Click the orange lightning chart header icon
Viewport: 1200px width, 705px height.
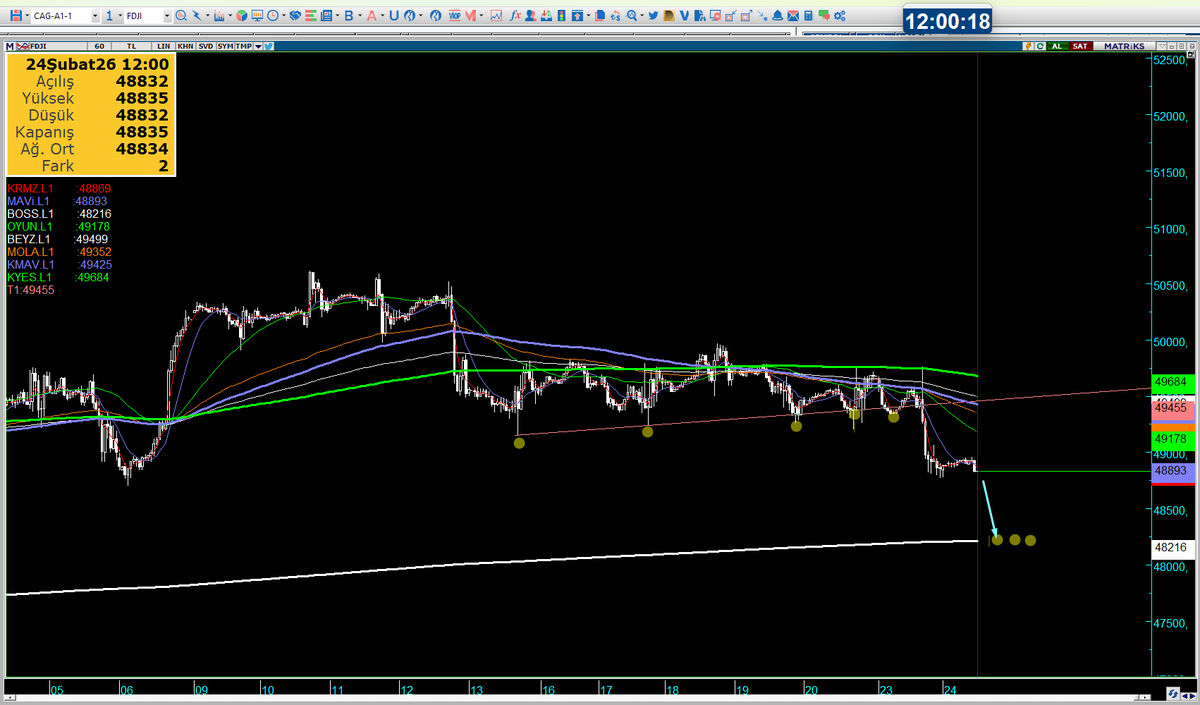(x=1028, y=46)
